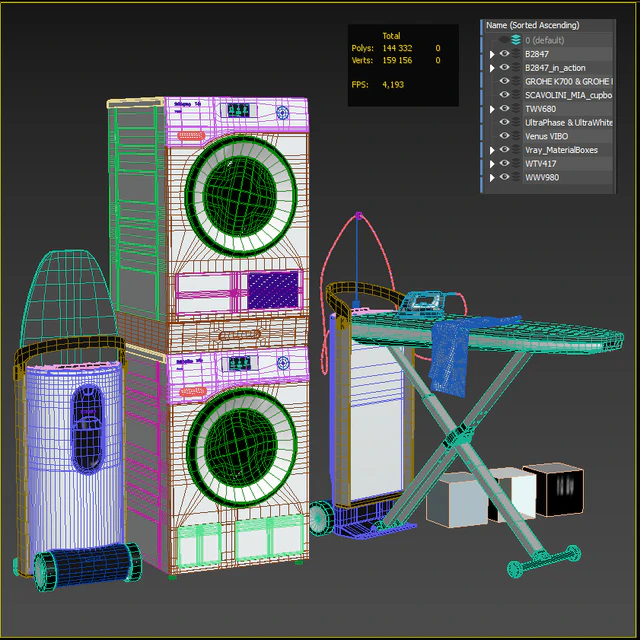Click the Total column label in statistics
This screenshot has width=640, height=640.
[x=391, y=36]
